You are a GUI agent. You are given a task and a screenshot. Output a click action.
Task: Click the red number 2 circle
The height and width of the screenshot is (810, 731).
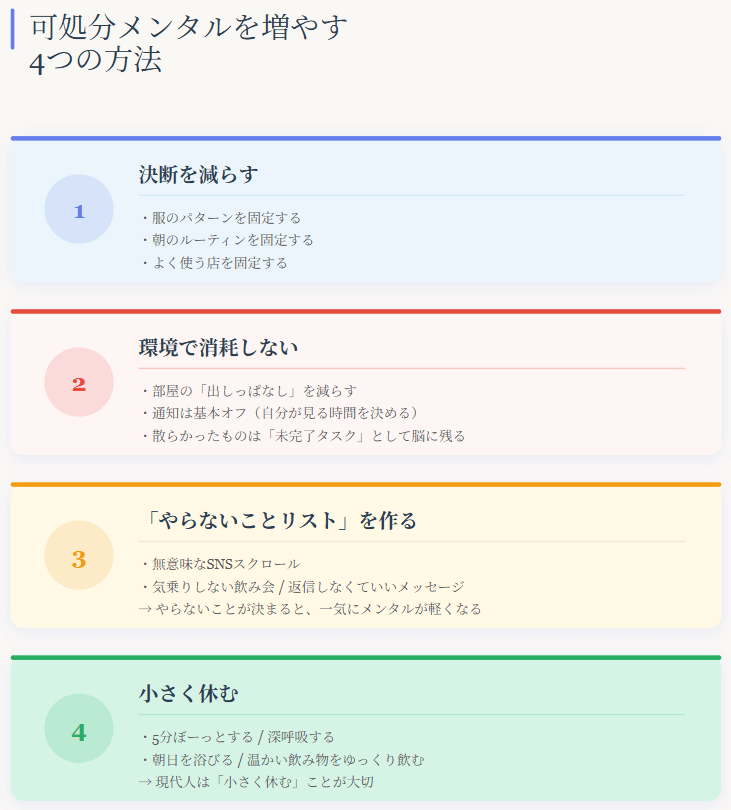pyautogui.click(x=79, y=383)
